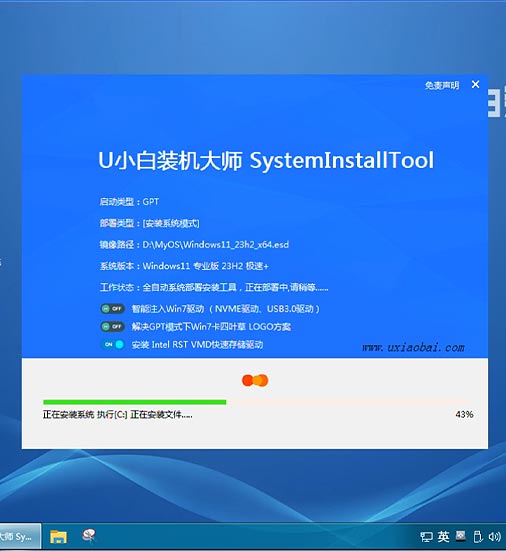Toggle the Win7 LOGO fix switch
Screen dimensions: 506x551
(x=112, y=326)
